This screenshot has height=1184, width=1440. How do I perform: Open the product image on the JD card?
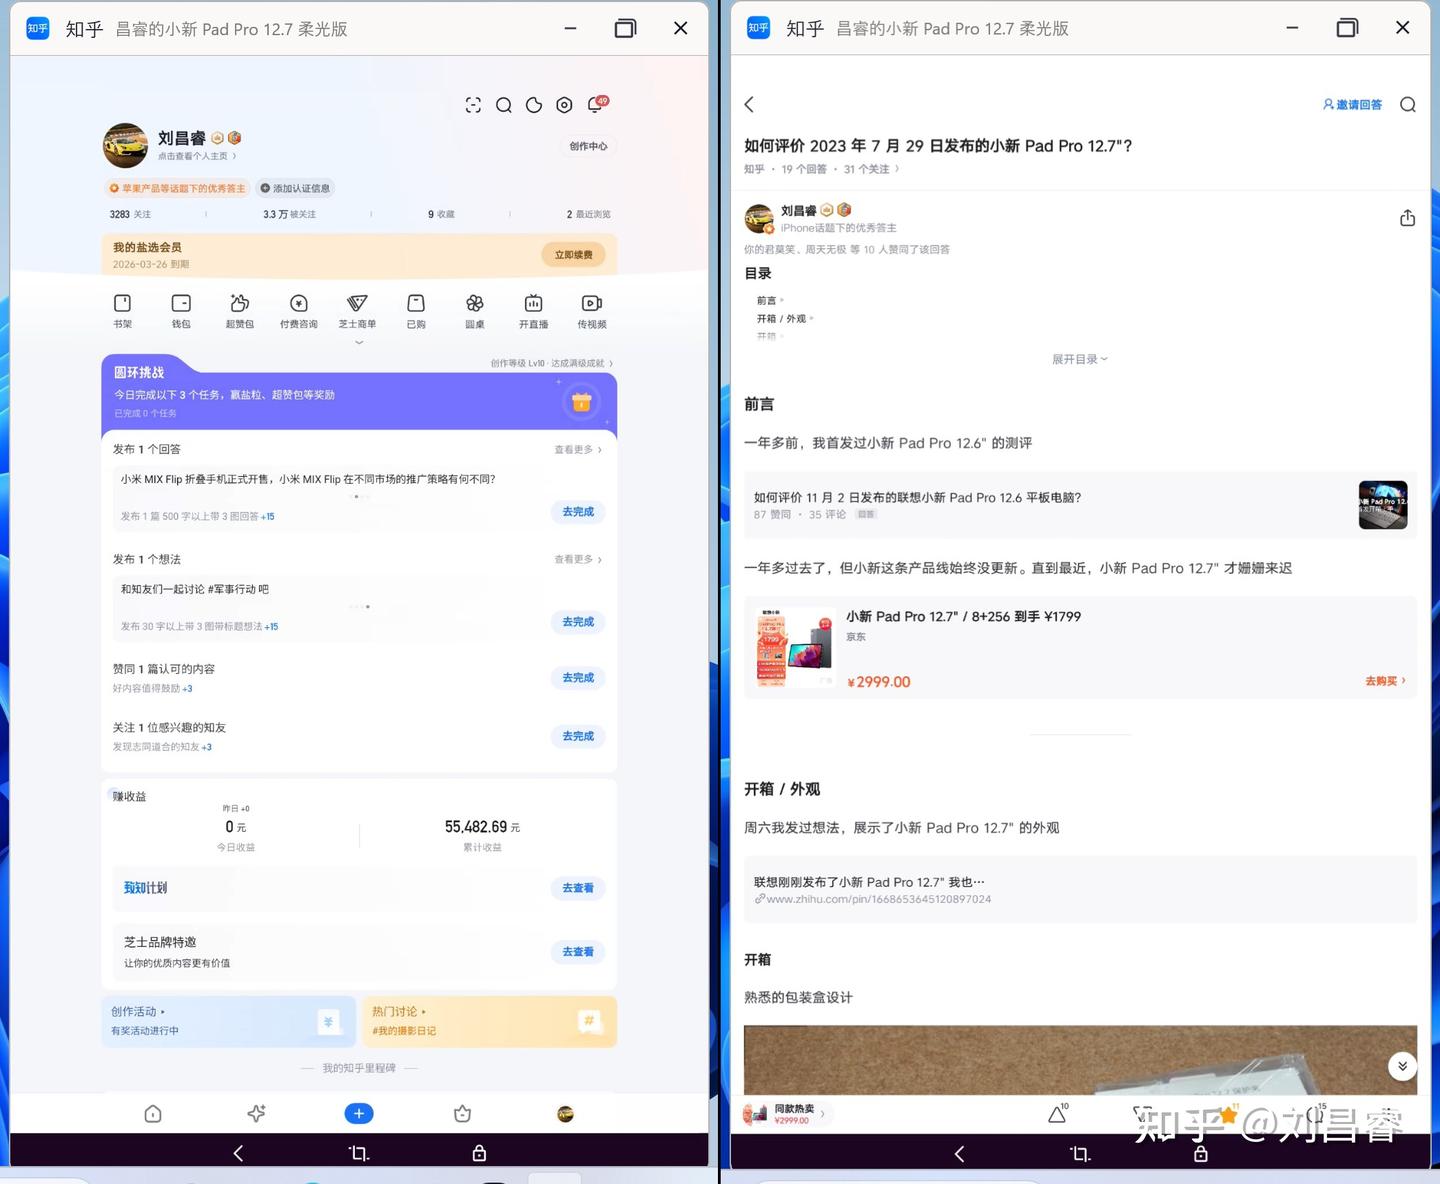[x=796, y=646]
